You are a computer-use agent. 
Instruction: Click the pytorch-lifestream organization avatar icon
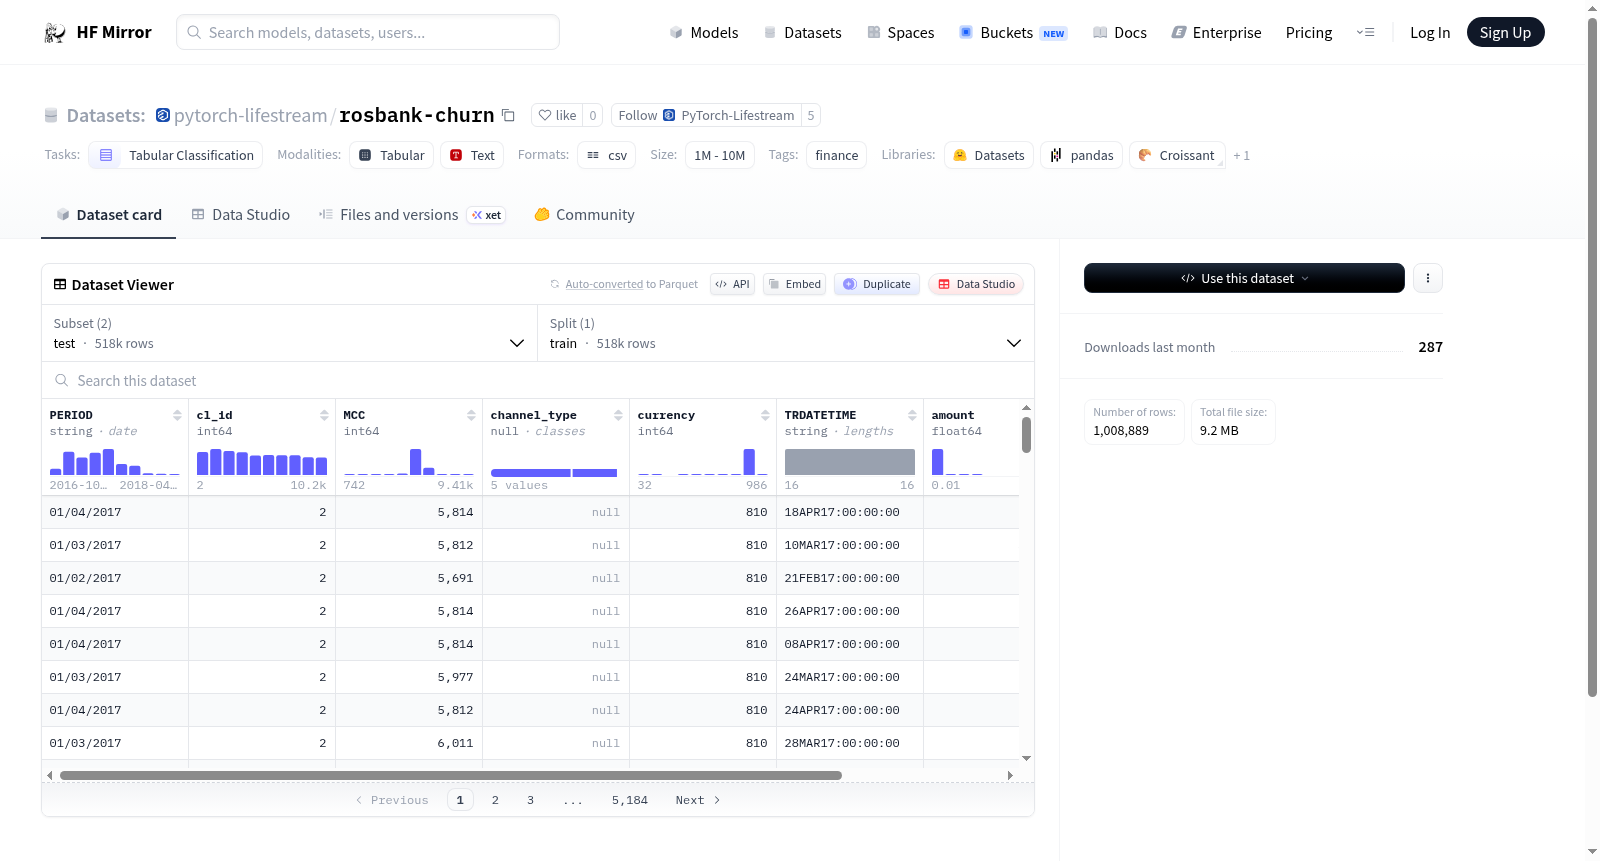click(163, 115)
